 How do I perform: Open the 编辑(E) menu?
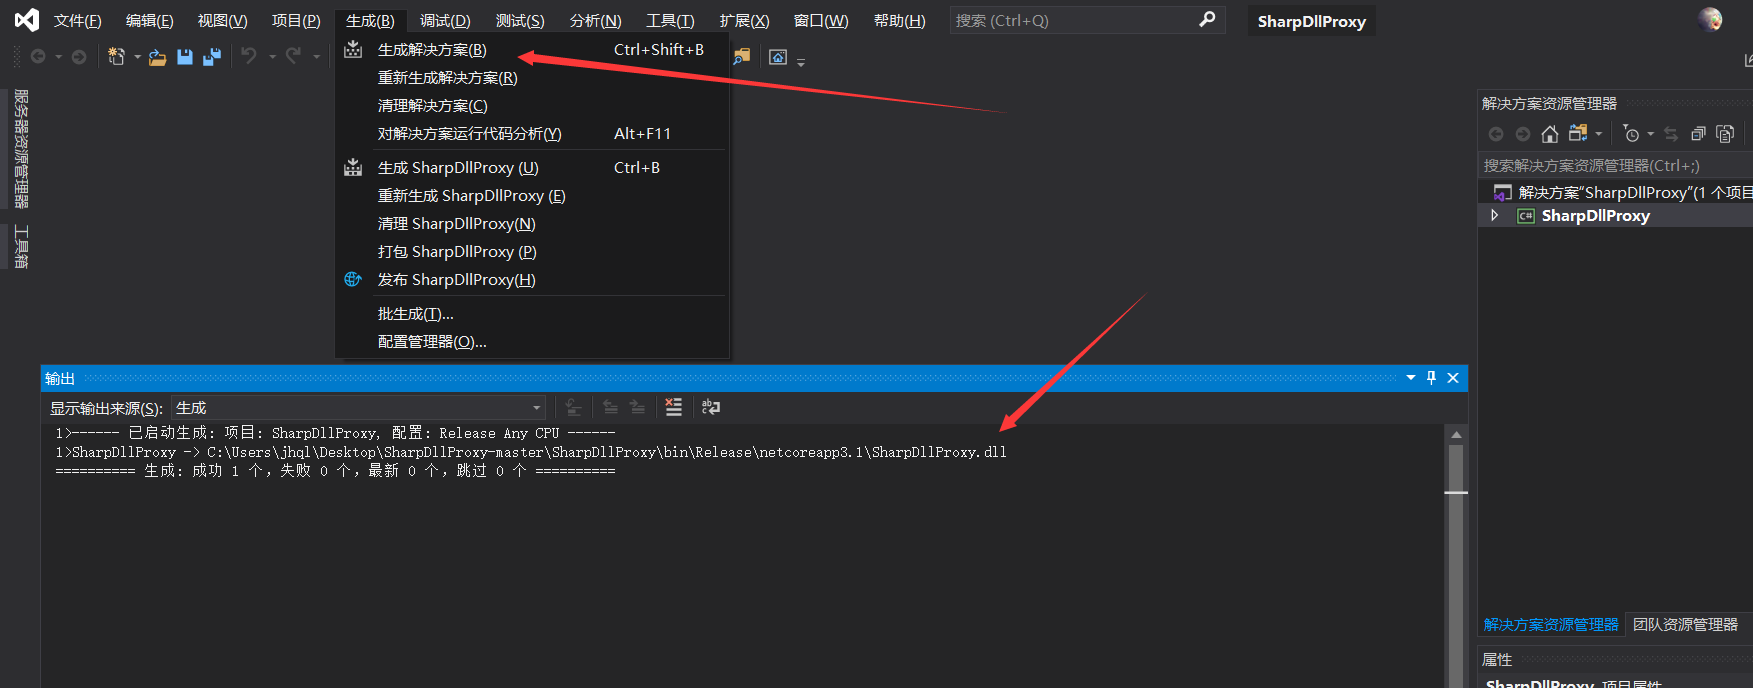point(149,21)
